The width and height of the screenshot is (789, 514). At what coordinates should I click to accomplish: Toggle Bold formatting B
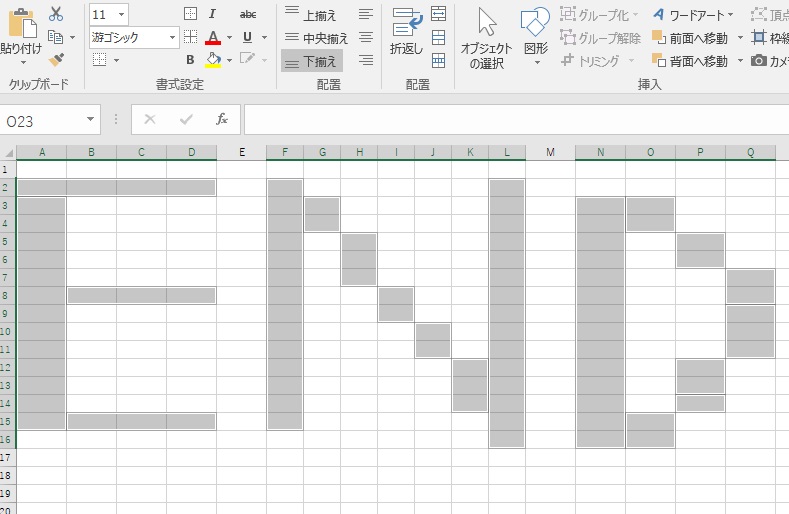click(x=190, y=60)
